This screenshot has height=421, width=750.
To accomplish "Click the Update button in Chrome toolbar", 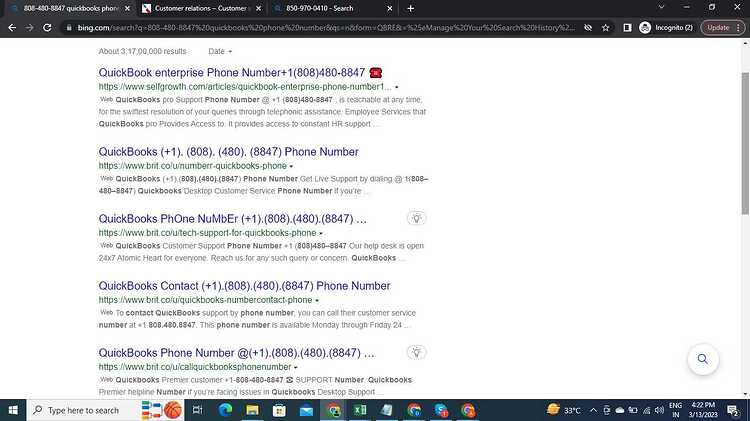I will 723,28.
